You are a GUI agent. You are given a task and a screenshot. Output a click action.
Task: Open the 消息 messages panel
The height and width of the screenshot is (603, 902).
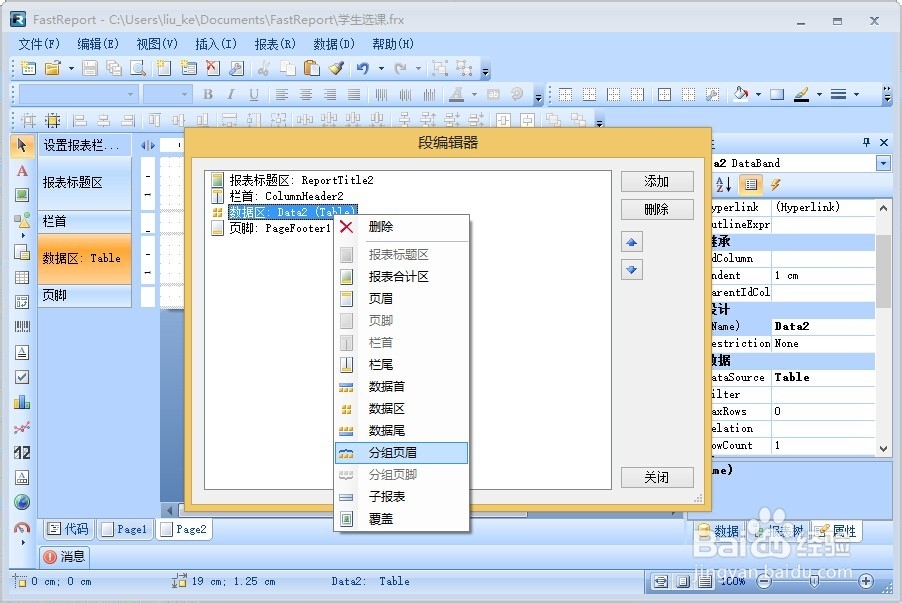pos(64,556)
